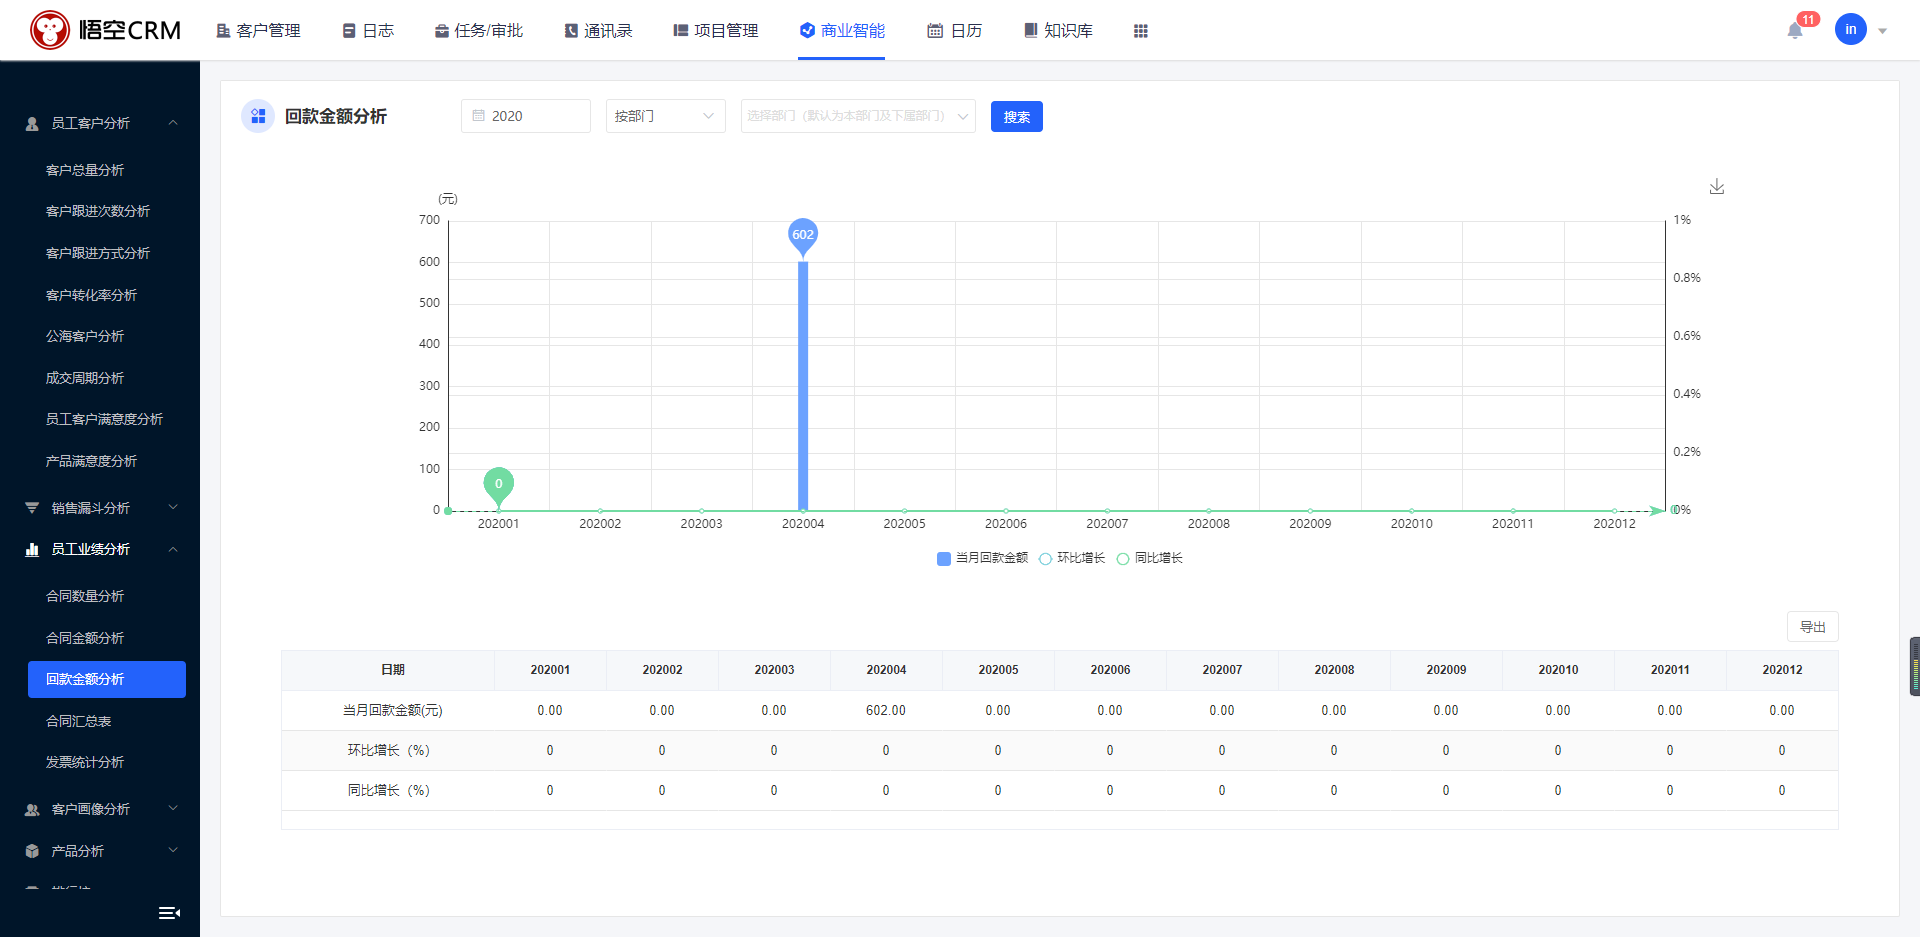
Task: Open 客户管理 in the top navigation
Action: point(258,31)
